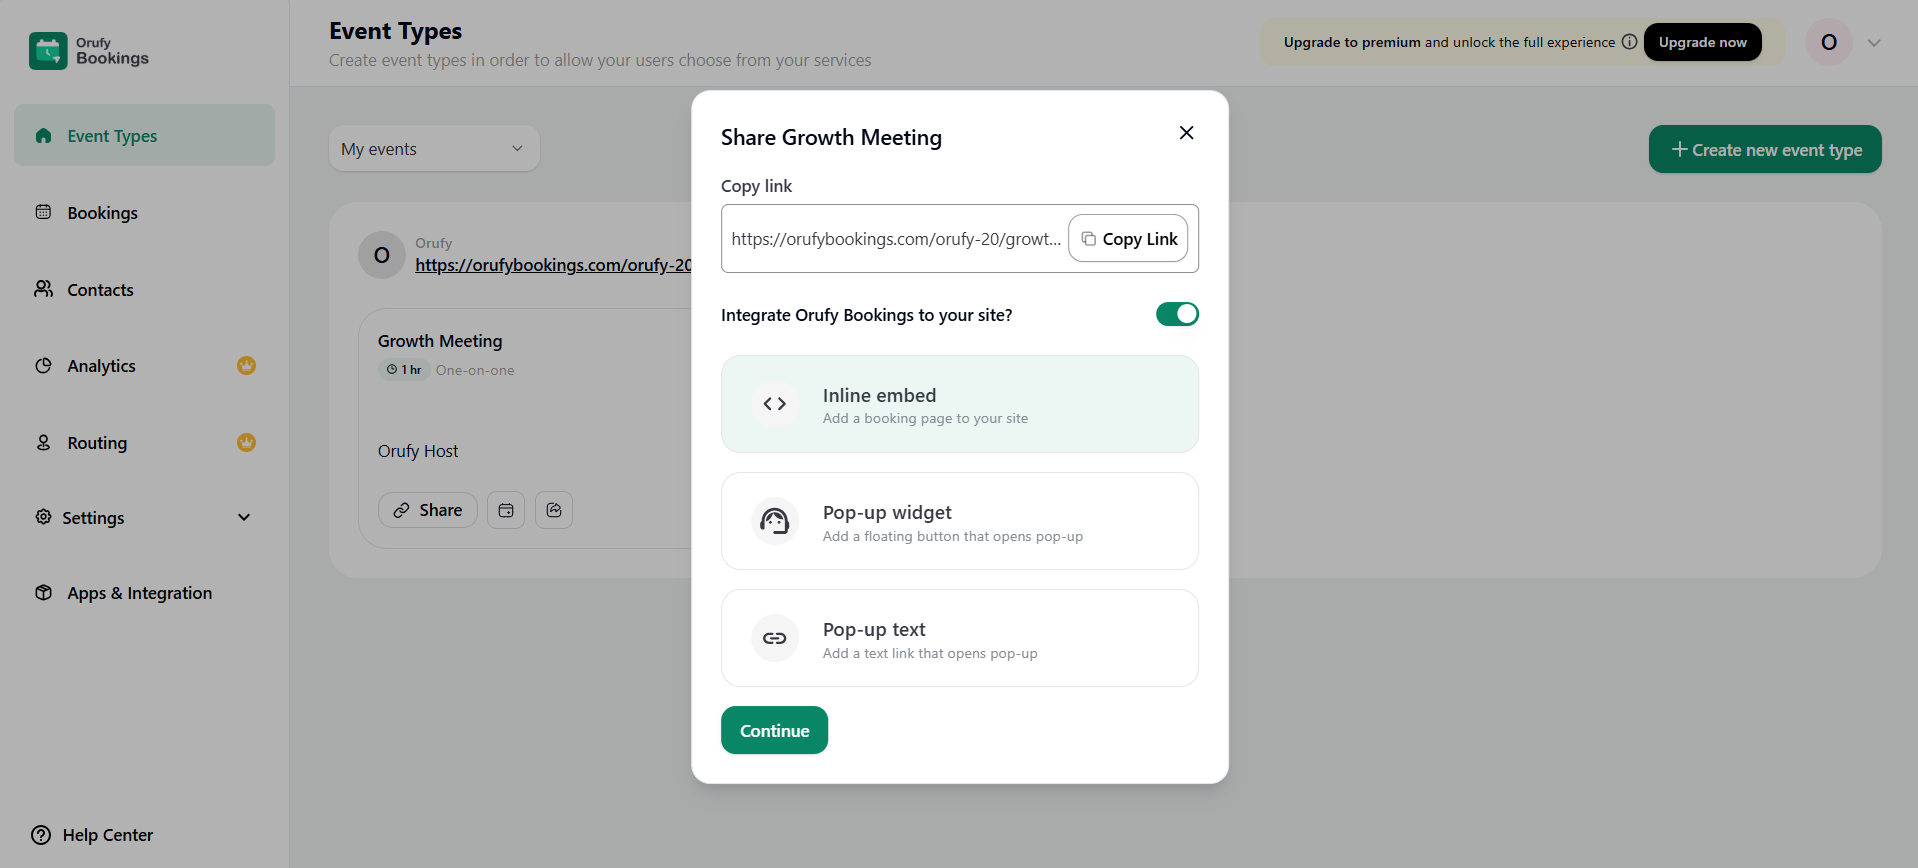Click the Continue button
1918x868 pixels.
774,731
